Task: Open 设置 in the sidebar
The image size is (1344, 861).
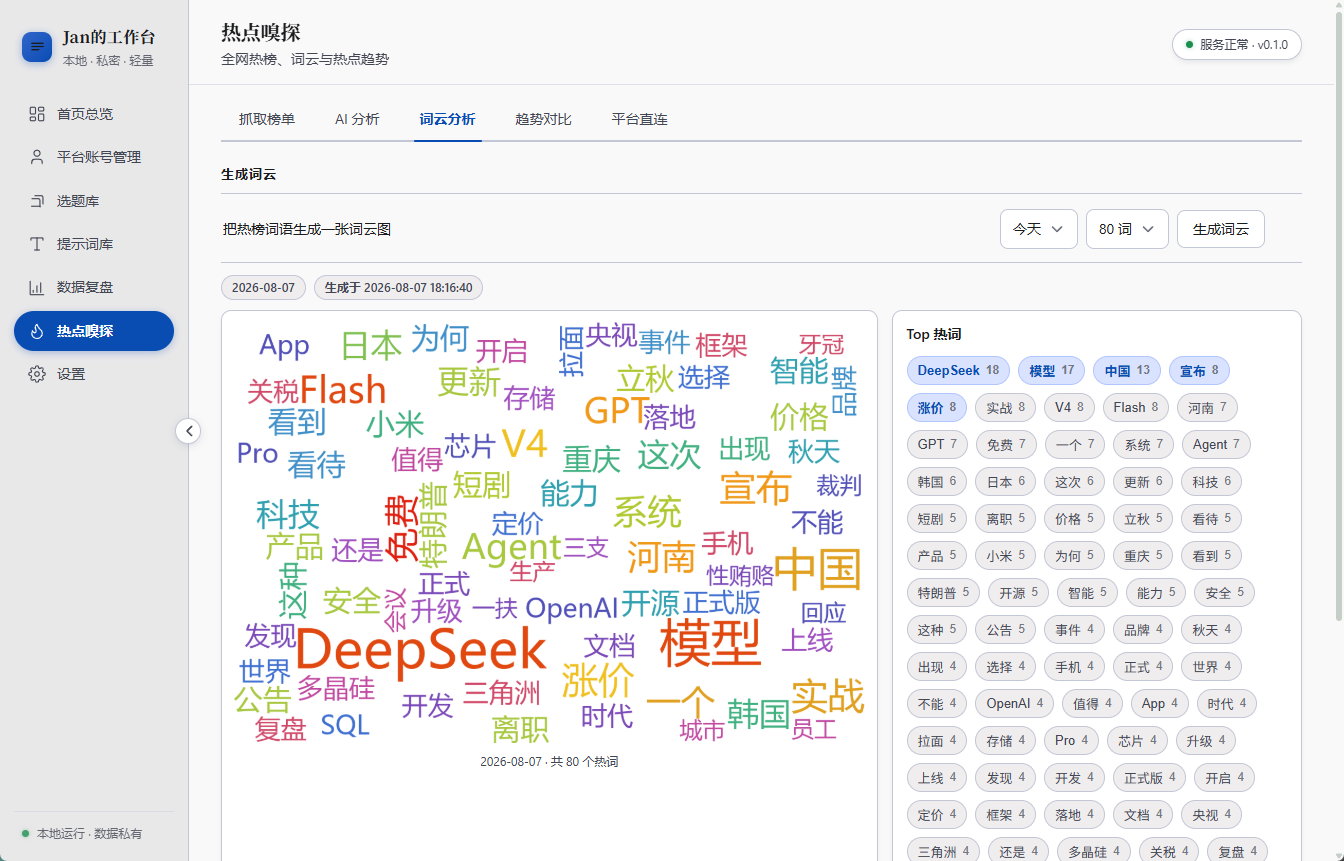Action: point(94,374)
